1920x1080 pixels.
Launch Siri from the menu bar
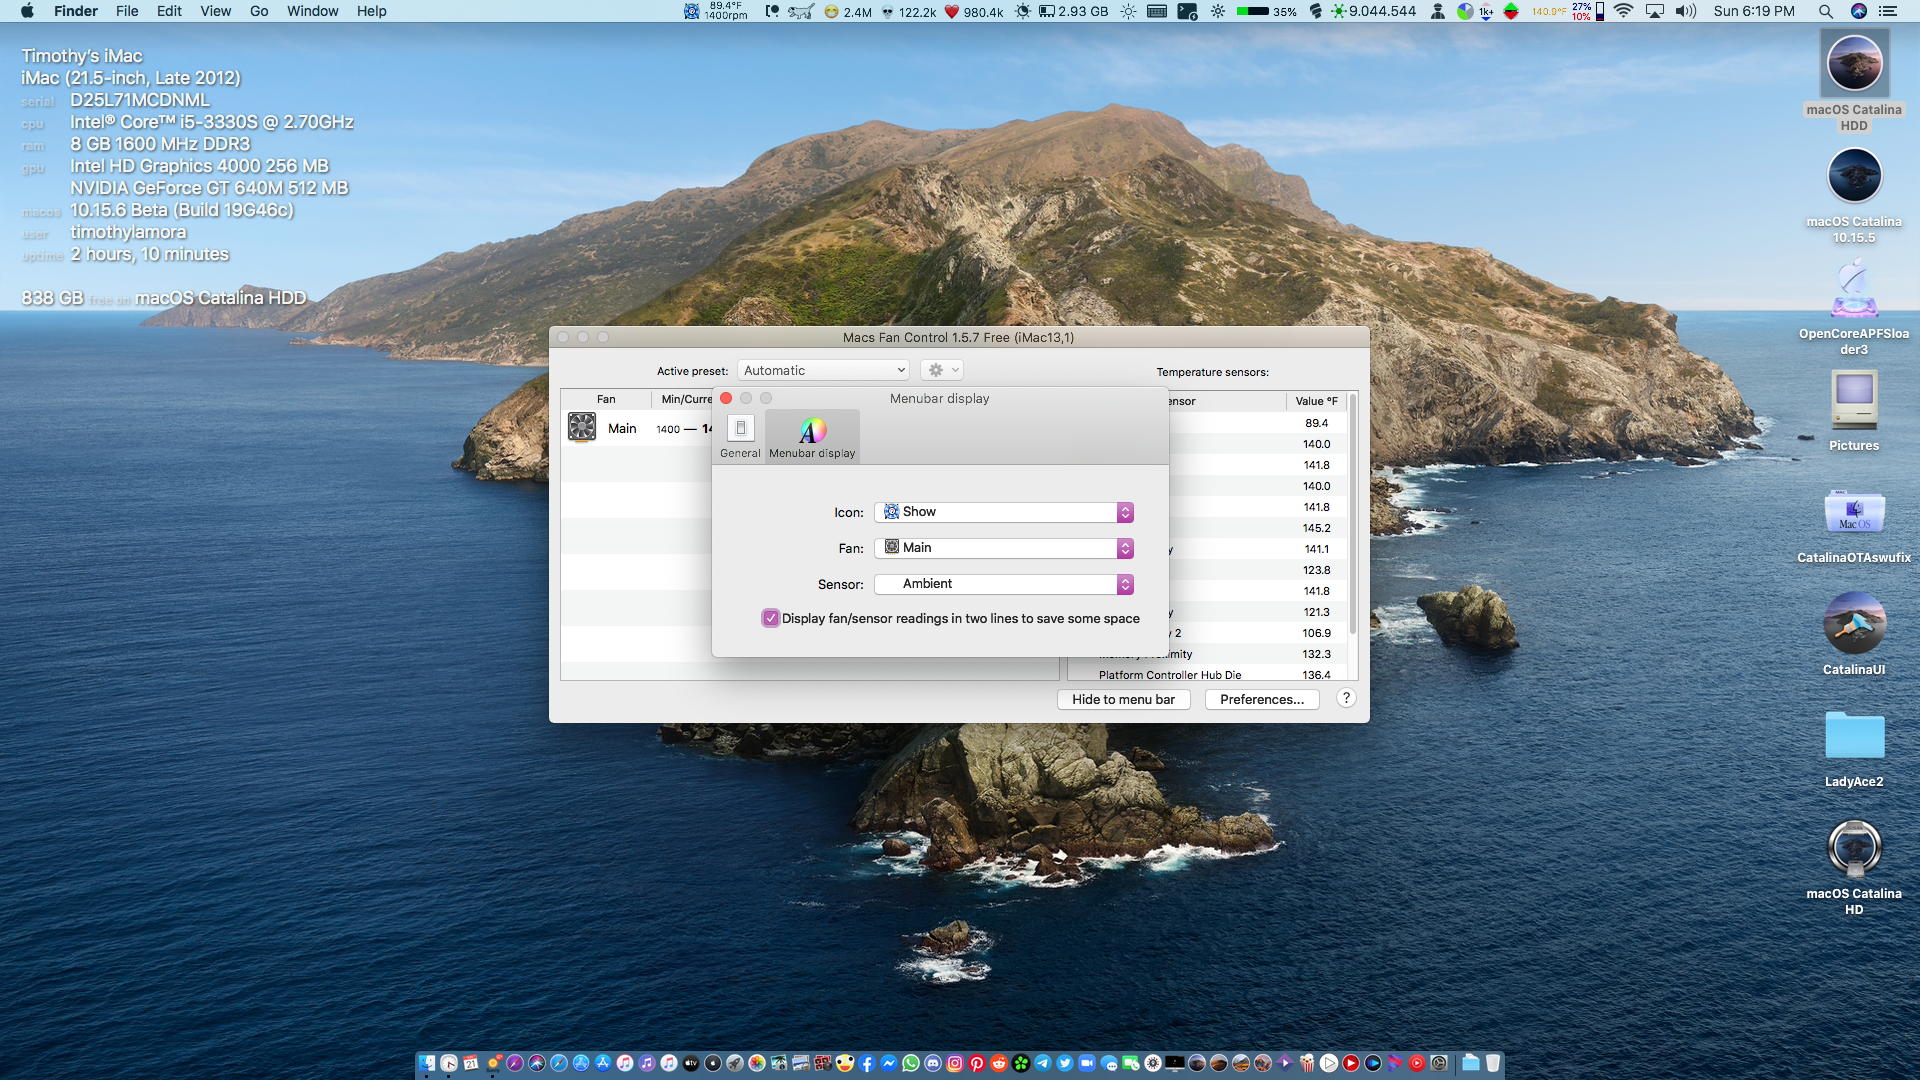point(1858,11)
